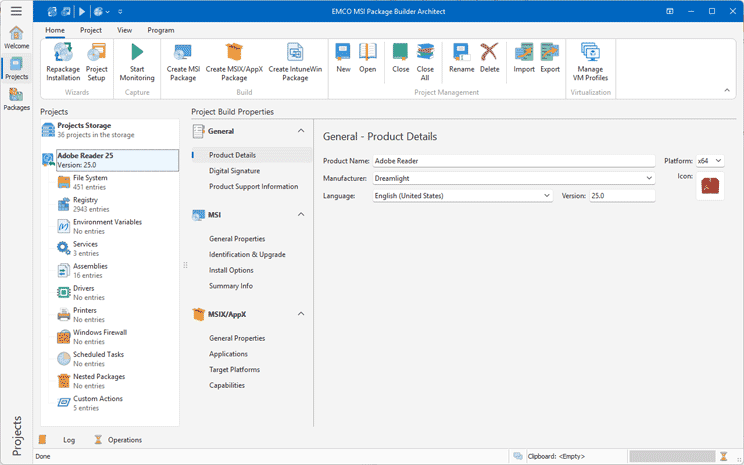The height and width of the screenshot is (465, 744).
Task: Open the Log panel at bottom
Action: 68,439
